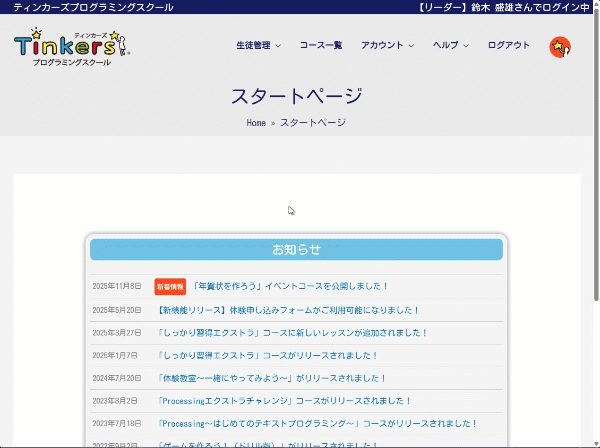Open the January 2025 しっかり習得エクストラ release notice

tap(268, 355)
